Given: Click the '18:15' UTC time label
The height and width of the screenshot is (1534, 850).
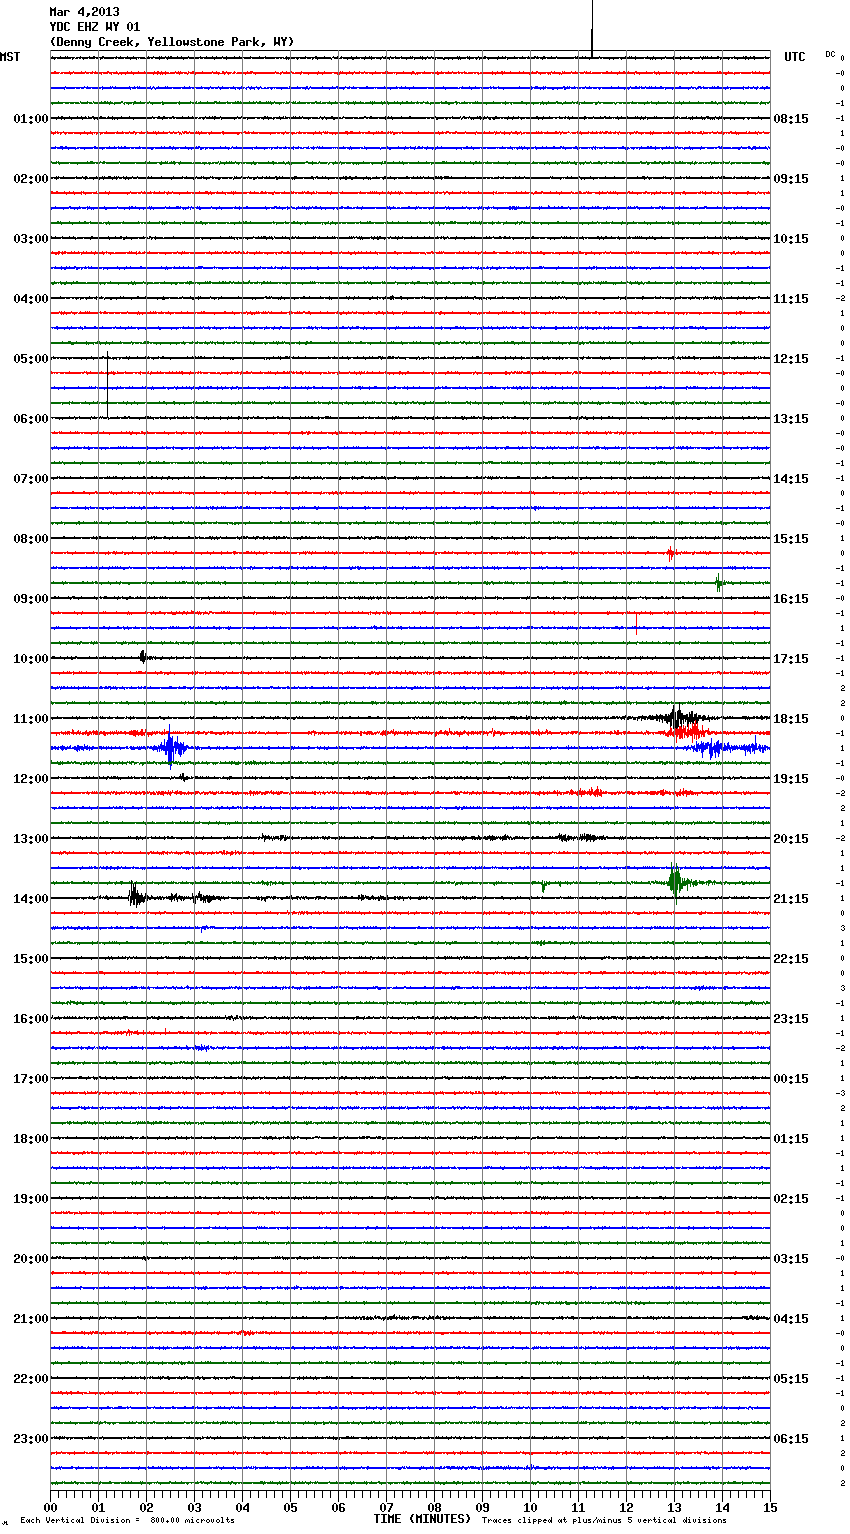Looking at the screenshot, I should [x=791, y=719].
